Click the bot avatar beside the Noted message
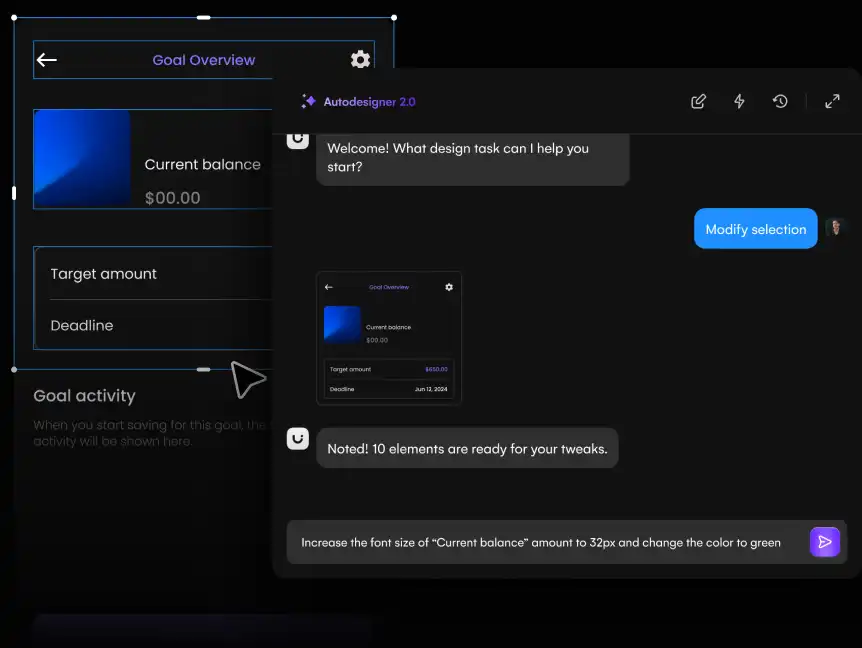The height and width of the screenshot is (648, 862). [x=297, y=438]
